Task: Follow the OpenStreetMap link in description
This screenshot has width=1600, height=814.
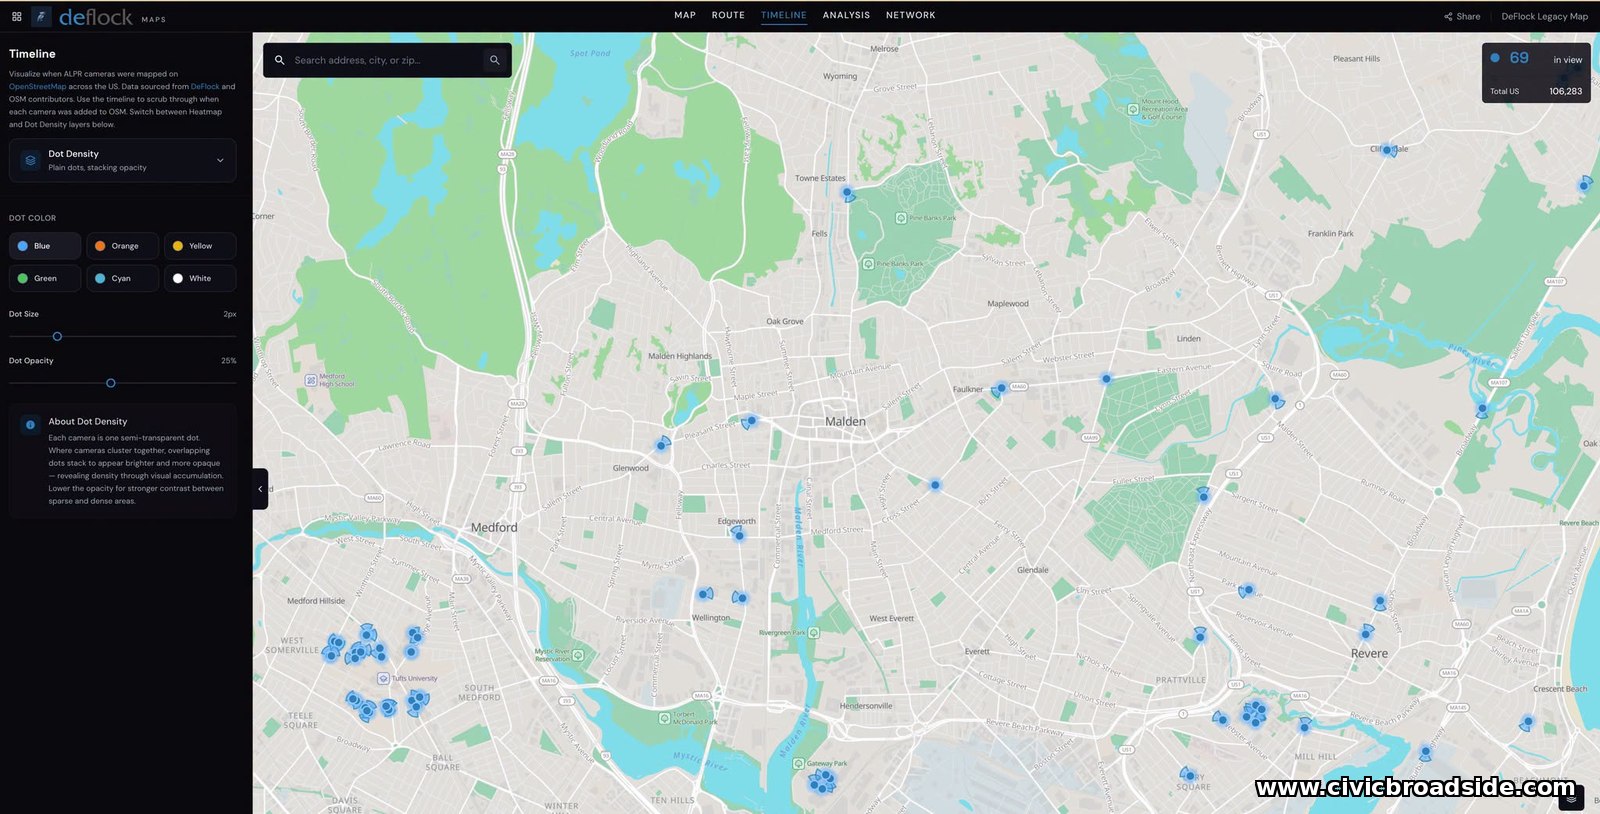Action: 38,87
